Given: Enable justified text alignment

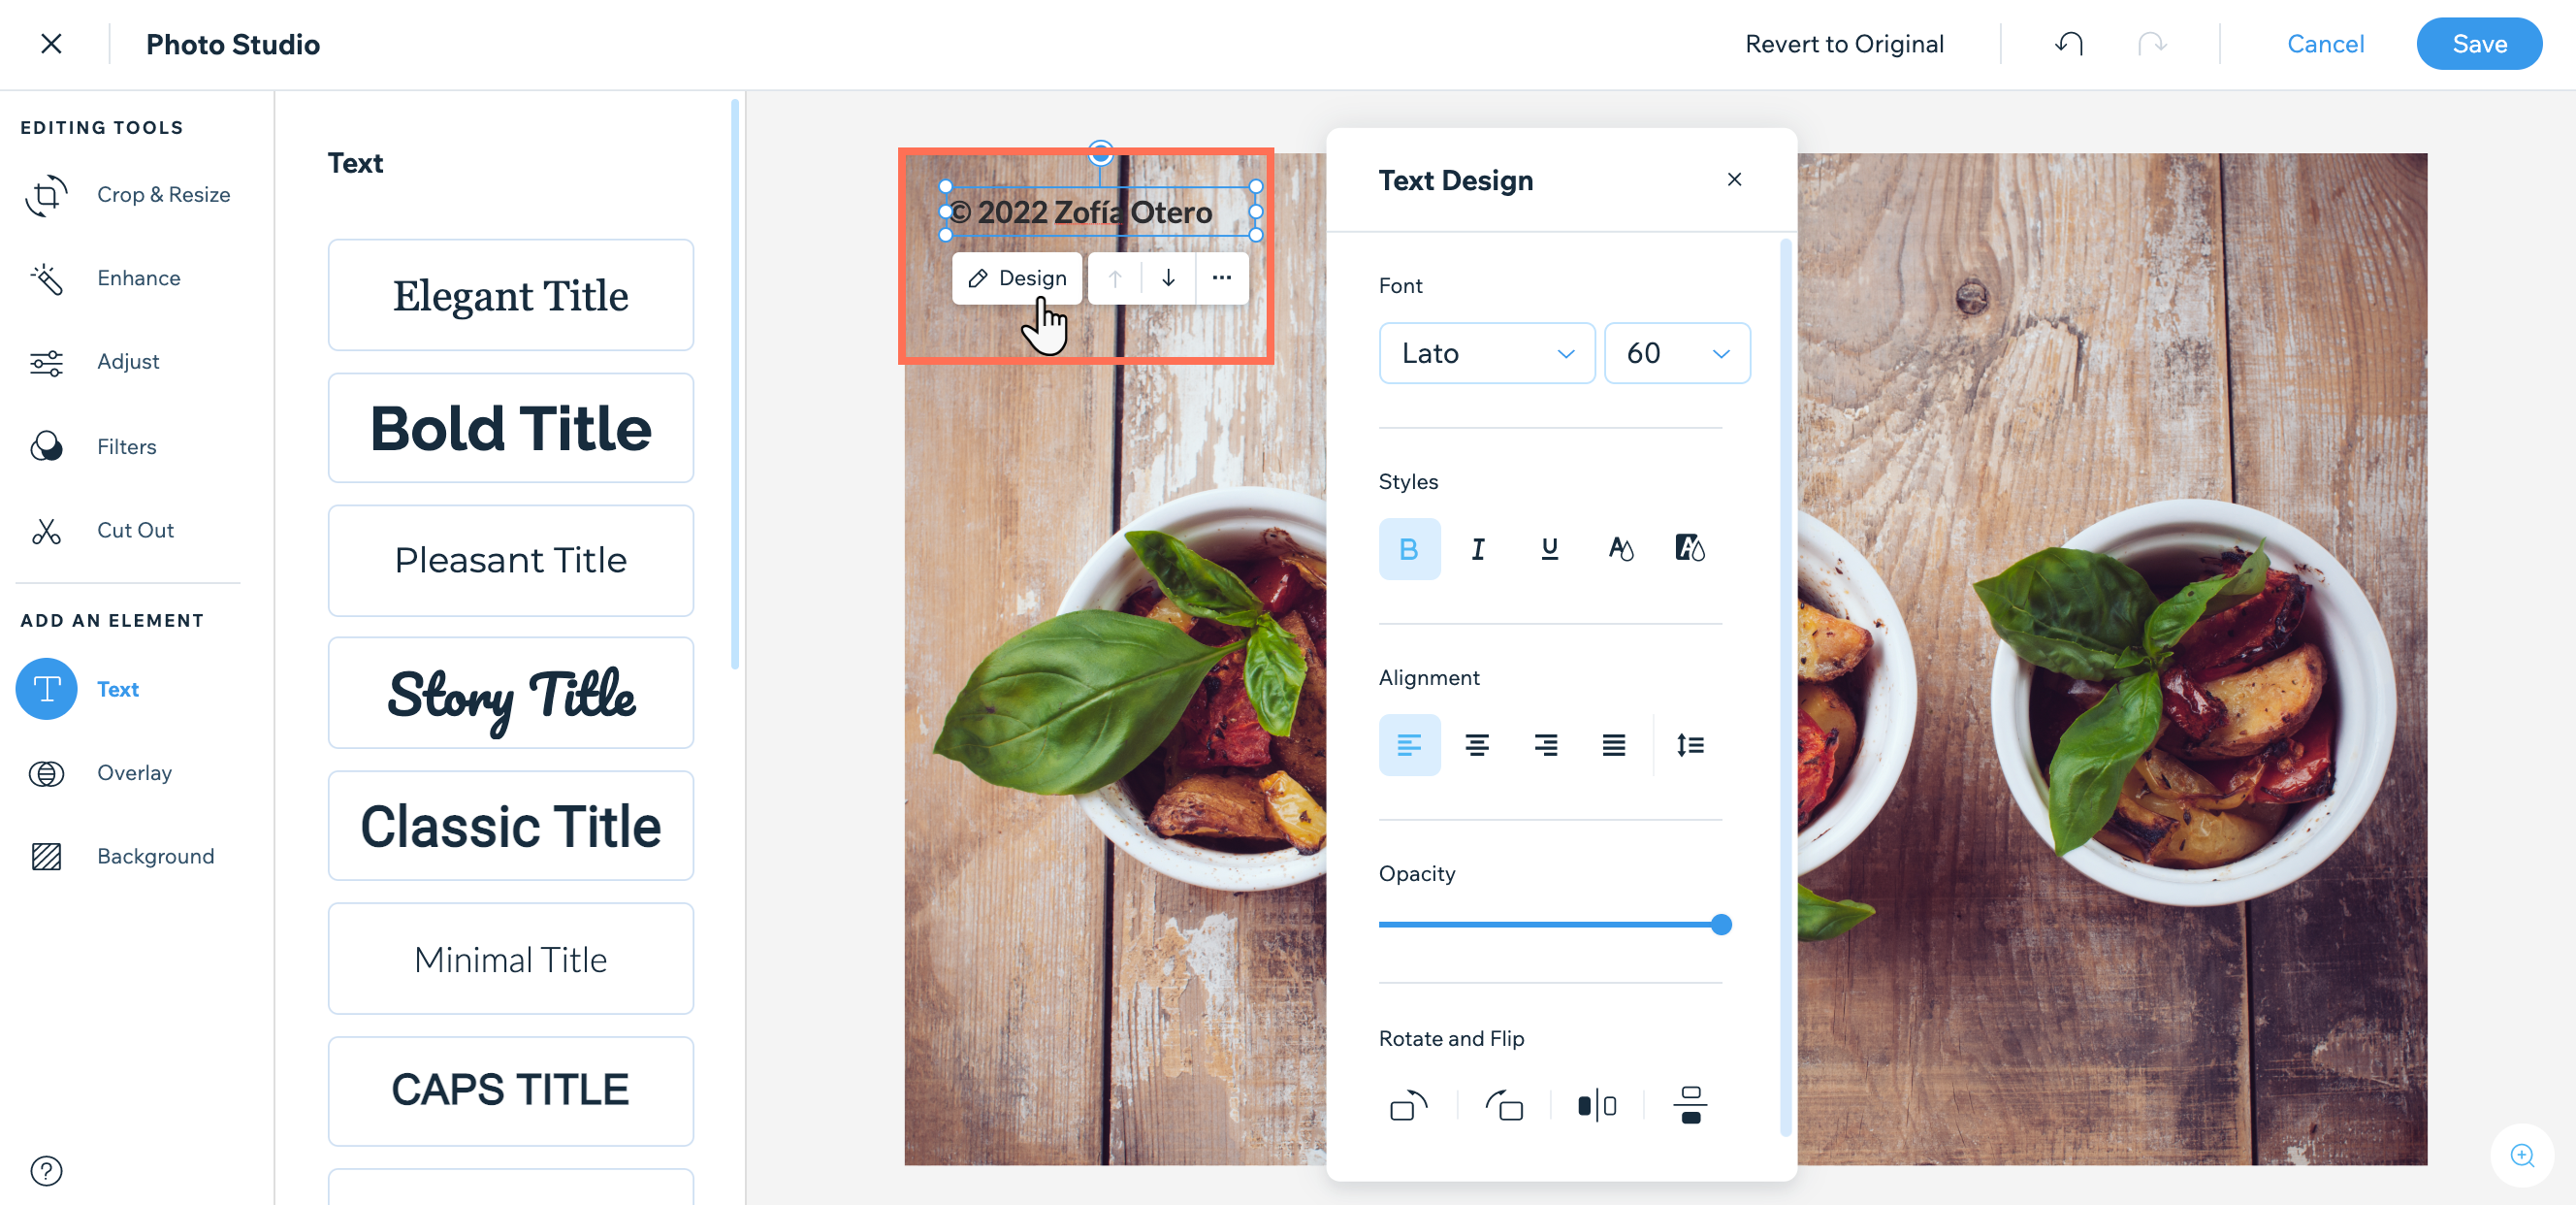Looking at the screenshot, I should (1613, 745).
